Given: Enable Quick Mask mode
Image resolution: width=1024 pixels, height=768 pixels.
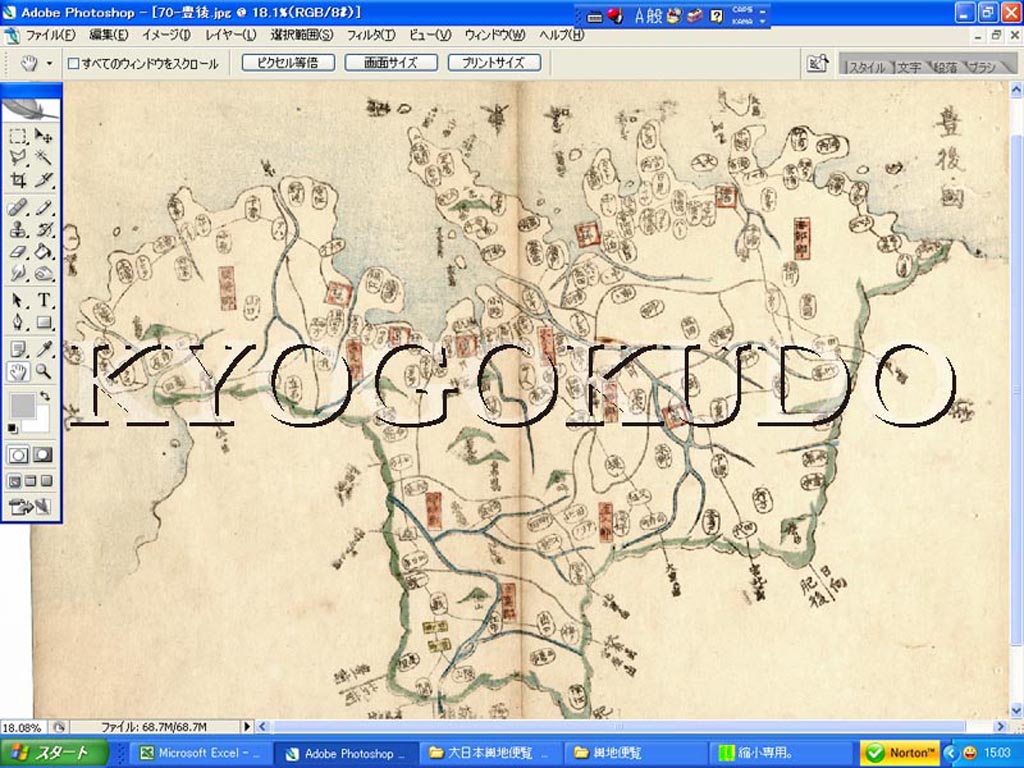Looking at the screenshot, I should 43,455.
